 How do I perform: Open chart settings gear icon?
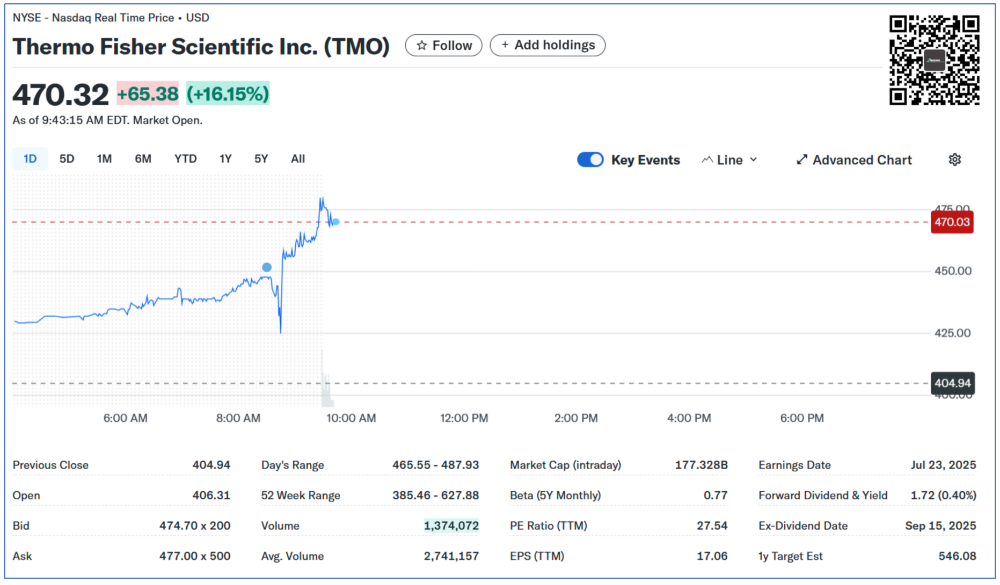pyautogui.click(x=955, y=159)
